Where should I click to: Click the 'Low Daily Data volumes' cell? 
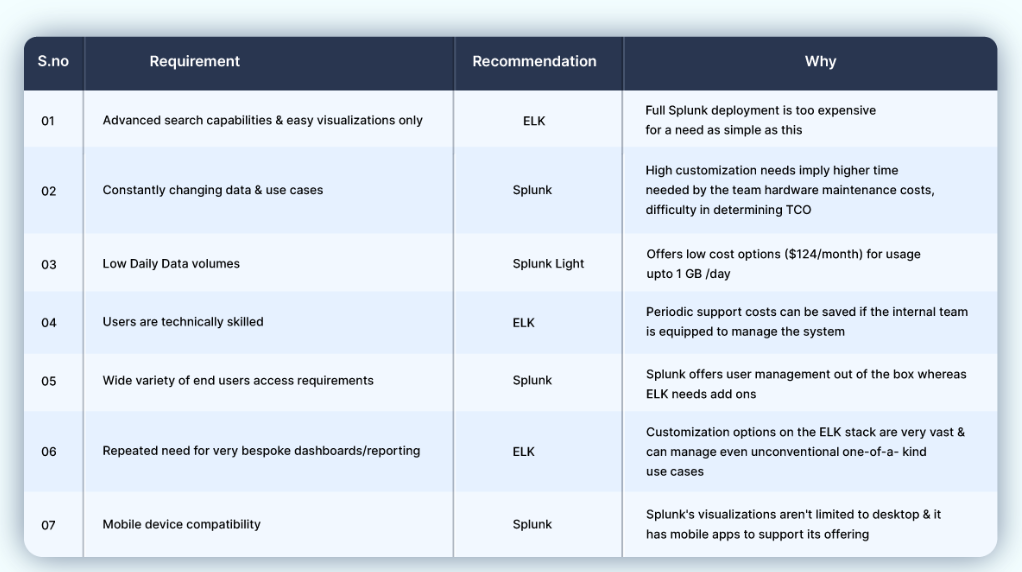(x=171, y=264)
